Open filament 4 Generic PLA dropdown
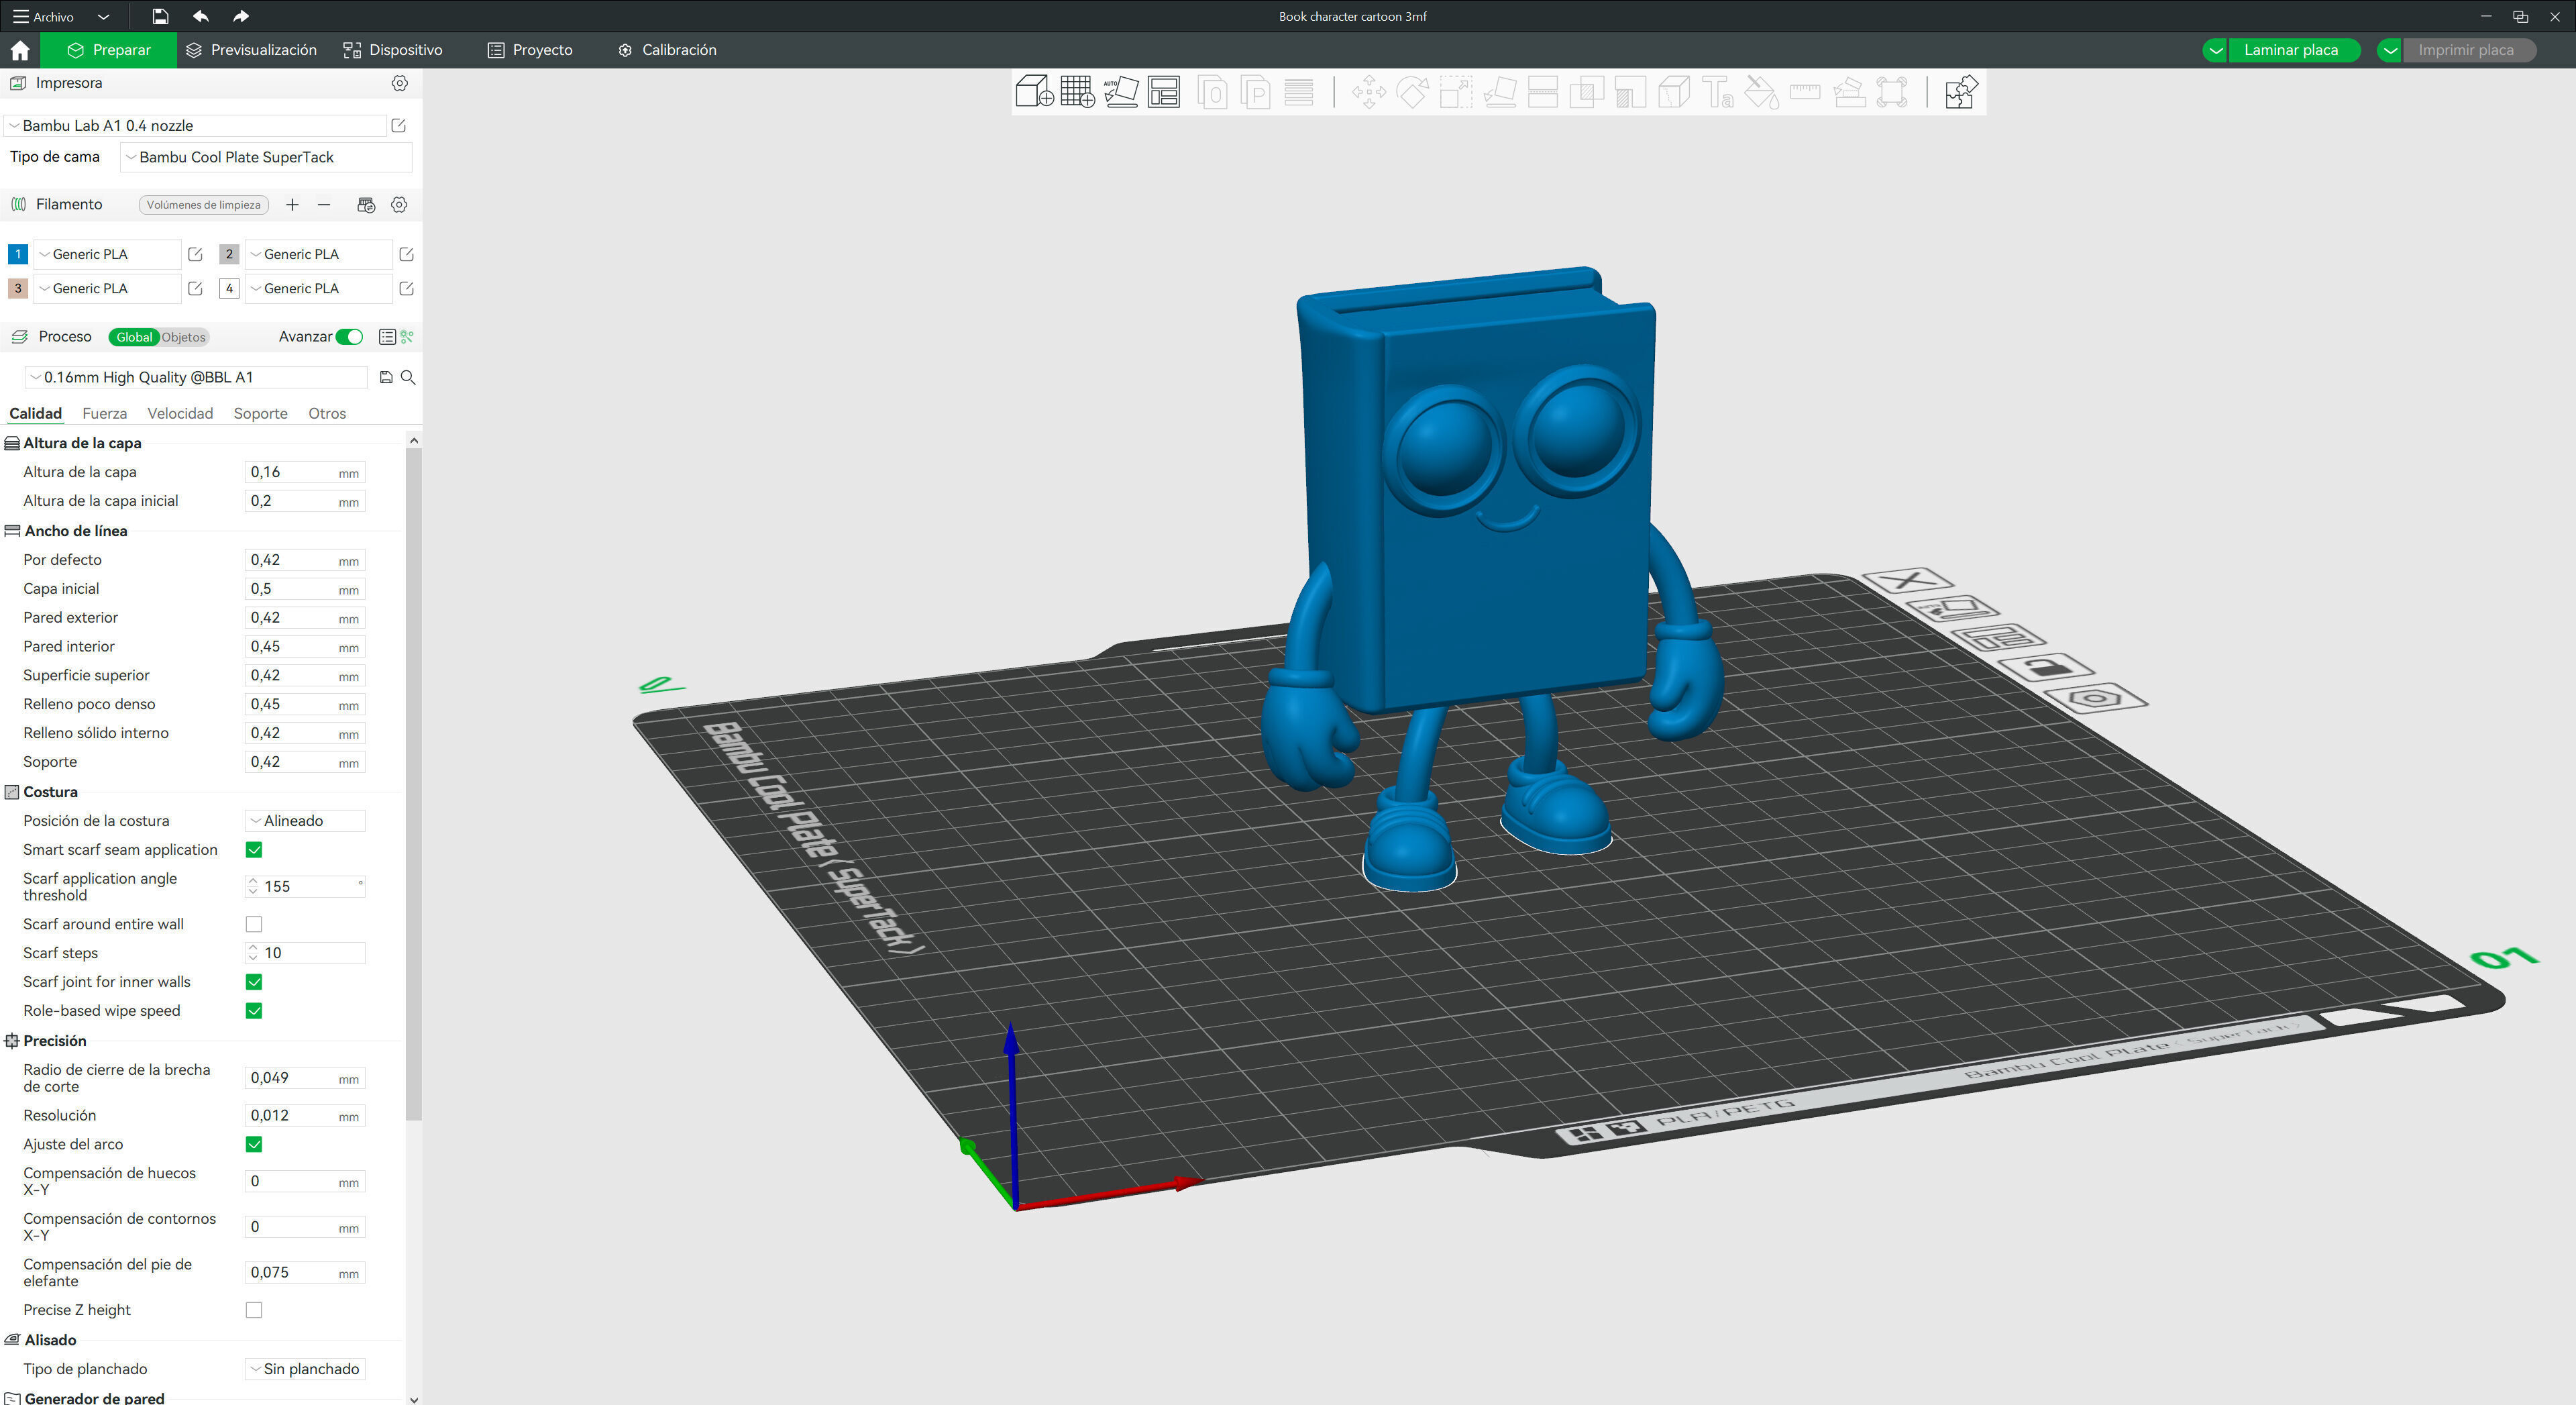 point(319,288)
